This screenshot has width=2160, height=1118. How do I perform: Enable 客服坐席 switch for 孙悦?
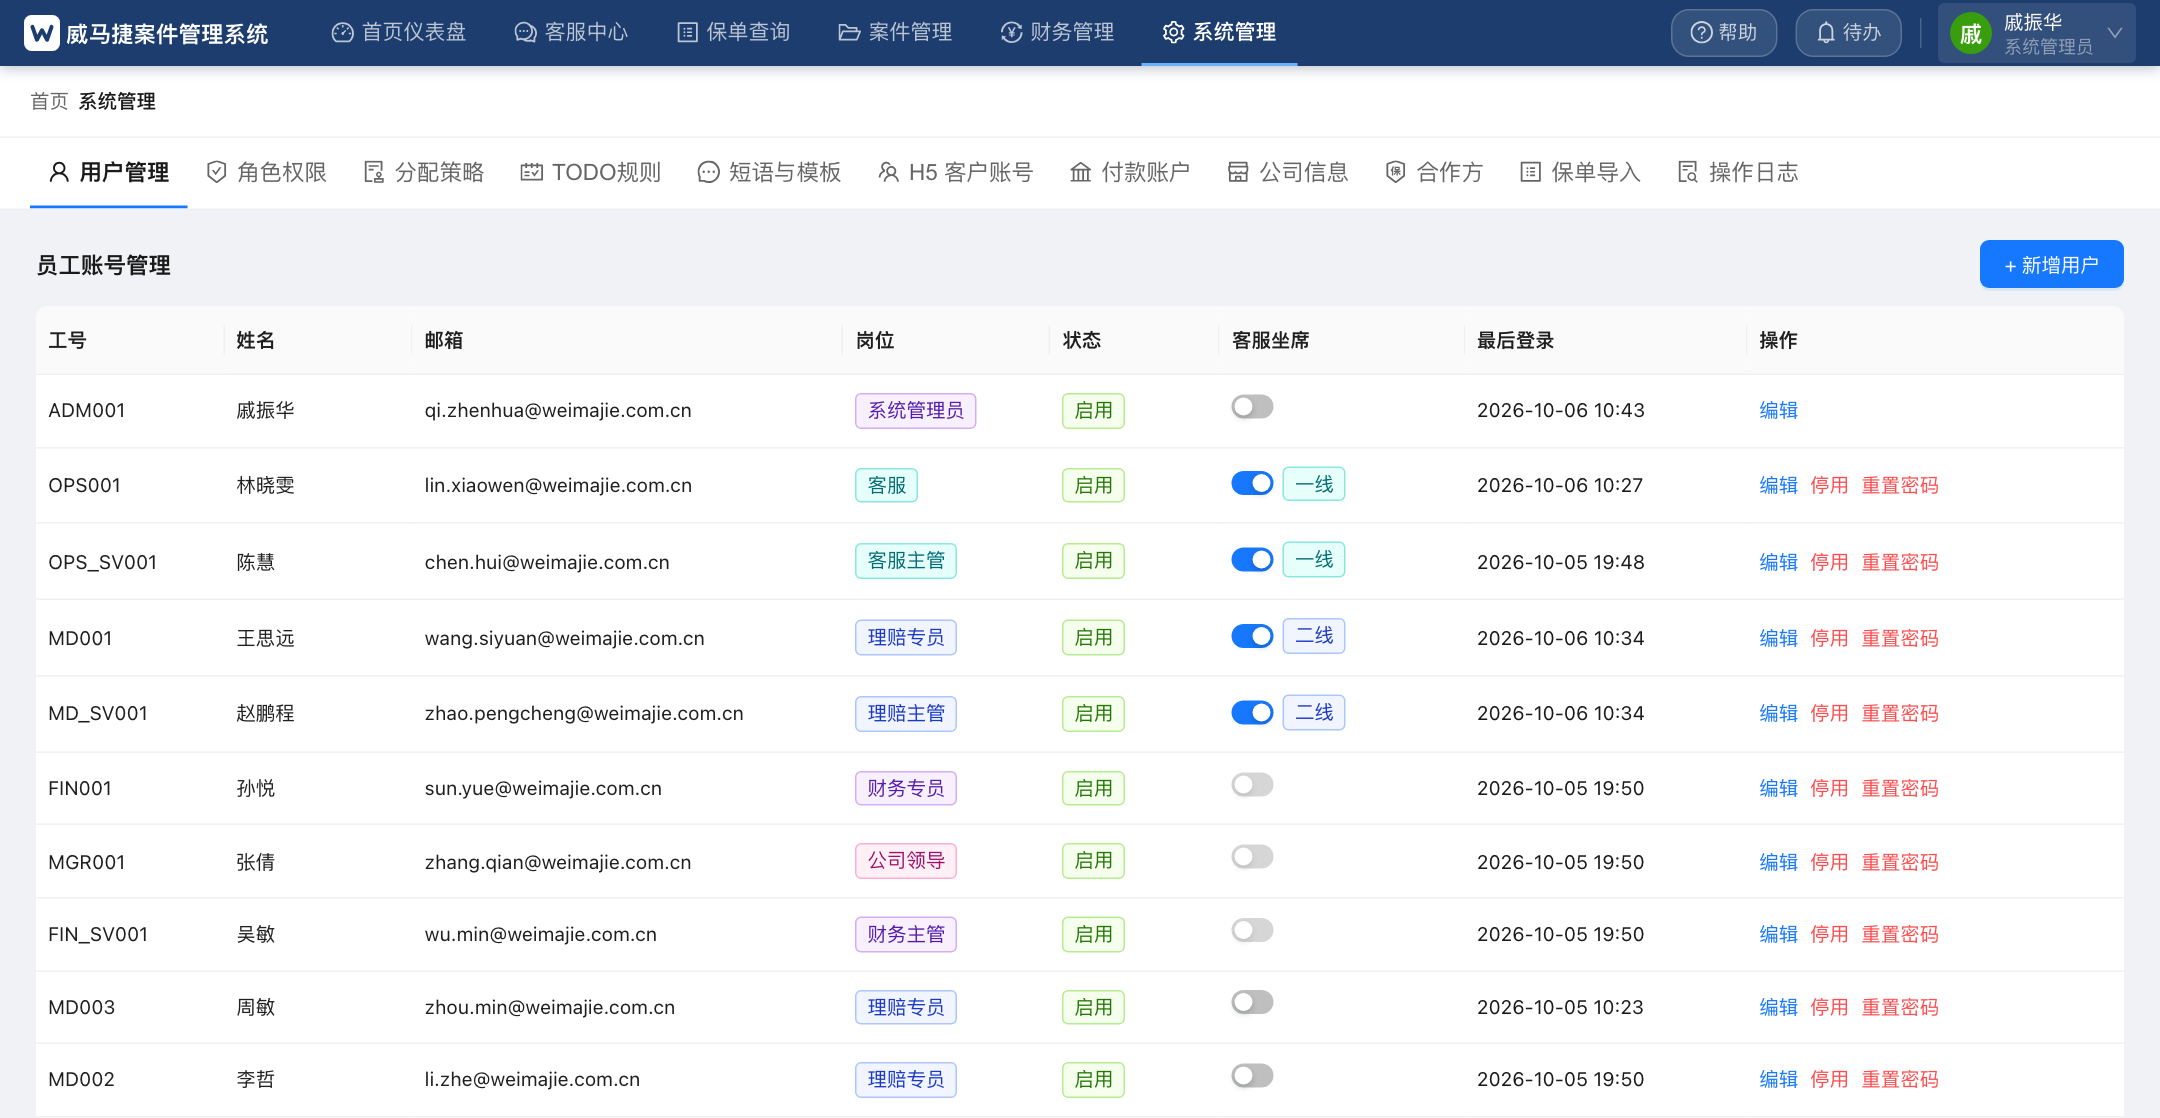1252,785
